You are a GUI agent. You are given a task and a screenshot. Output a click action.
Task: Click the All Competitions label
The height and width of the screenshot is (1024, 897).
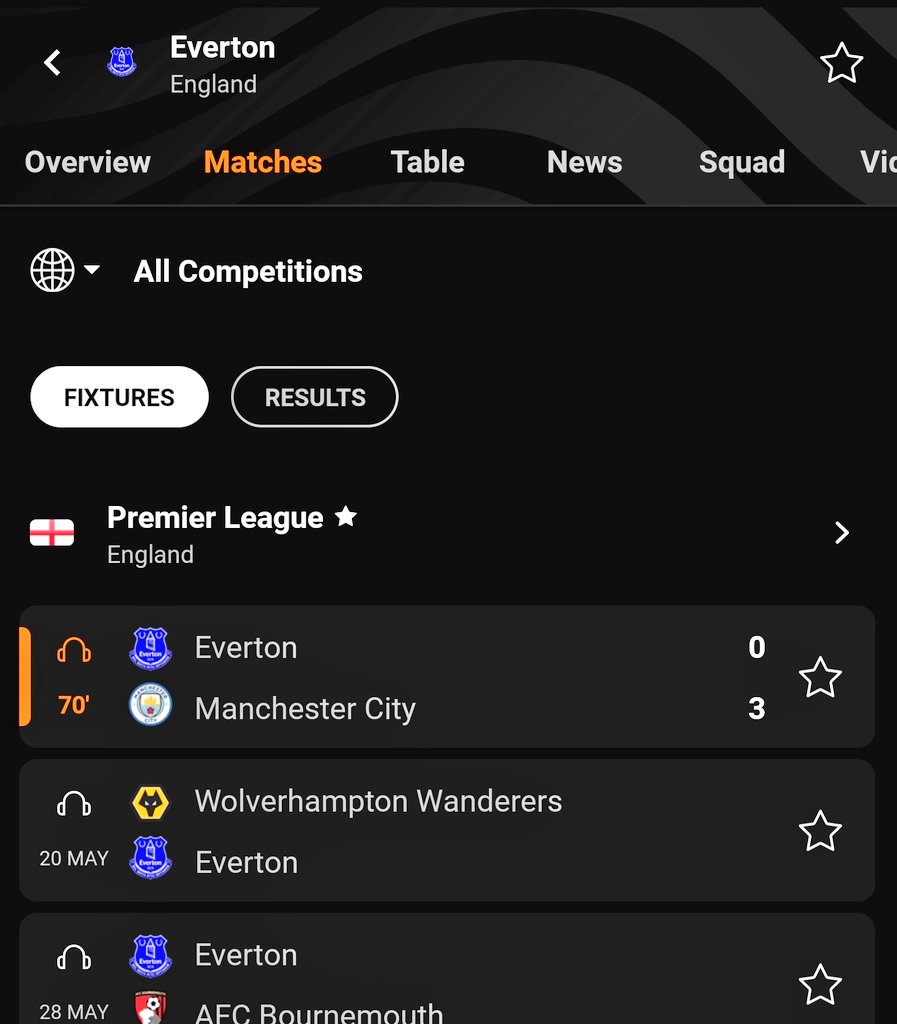point(248,271)
